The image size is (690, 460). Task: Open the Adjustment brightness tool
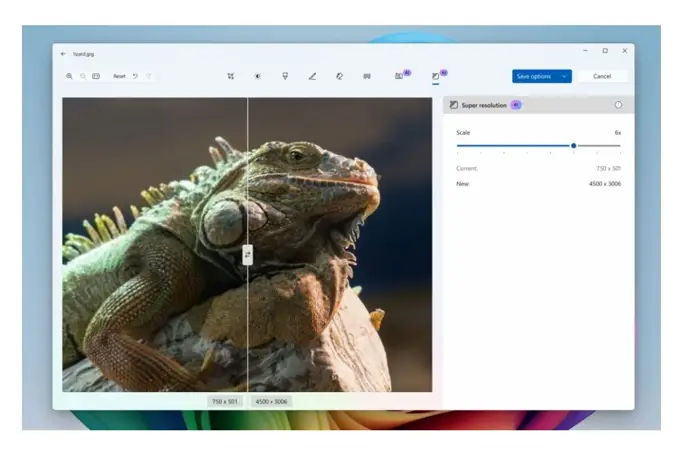258,76
